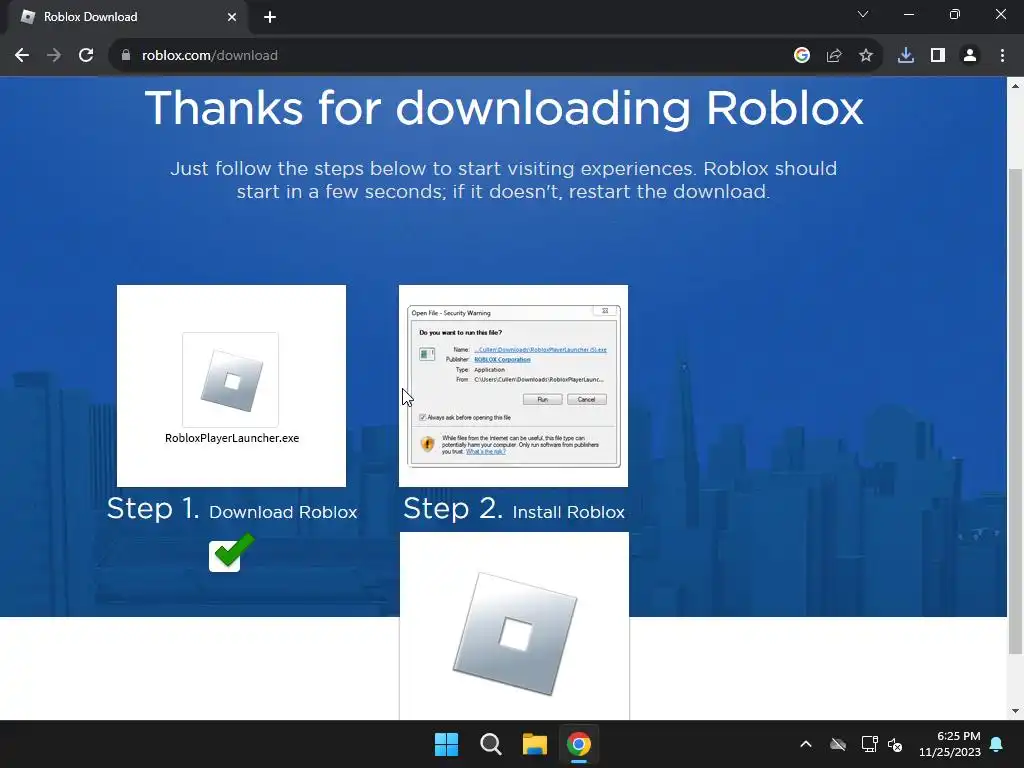Viewport: 1024px width, 768px height.
Task: Open File Explorer from taskbar
Action: (535, 744)
